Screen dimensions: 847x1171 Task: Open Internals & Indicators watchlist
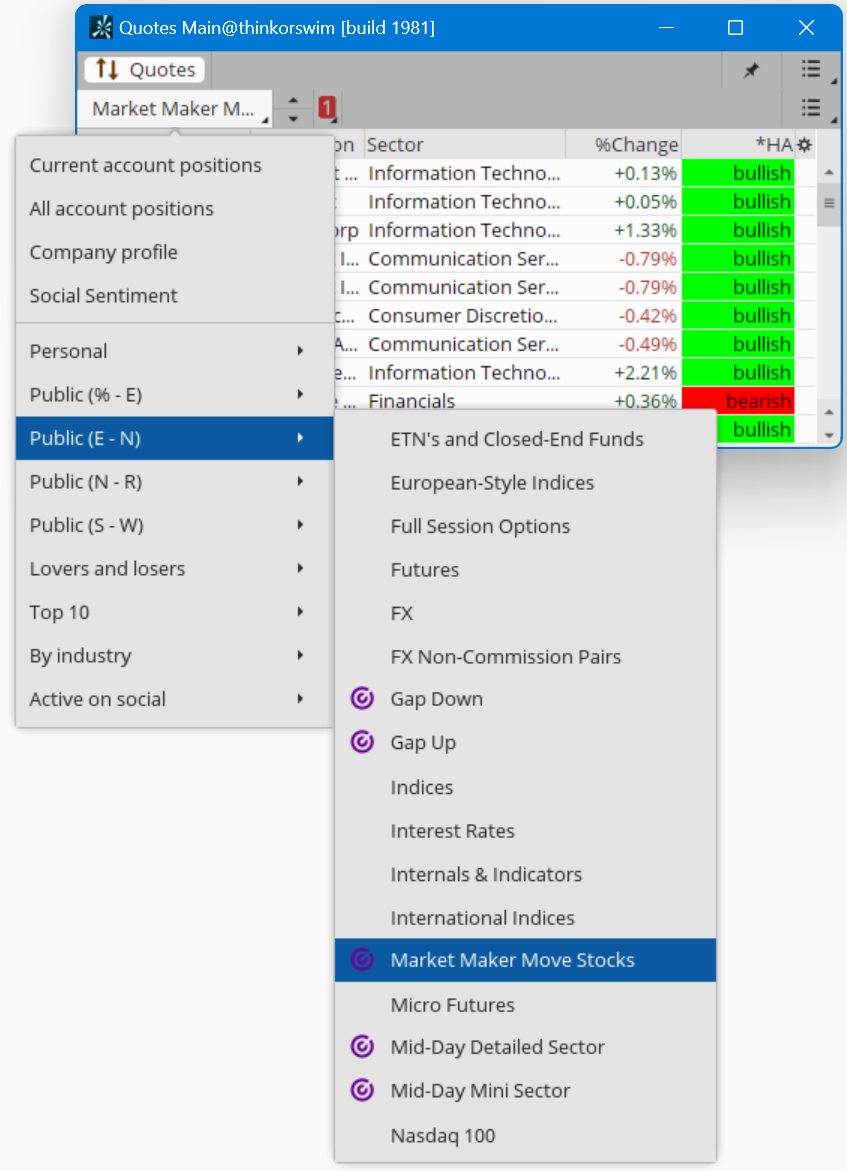pos(525,874)
